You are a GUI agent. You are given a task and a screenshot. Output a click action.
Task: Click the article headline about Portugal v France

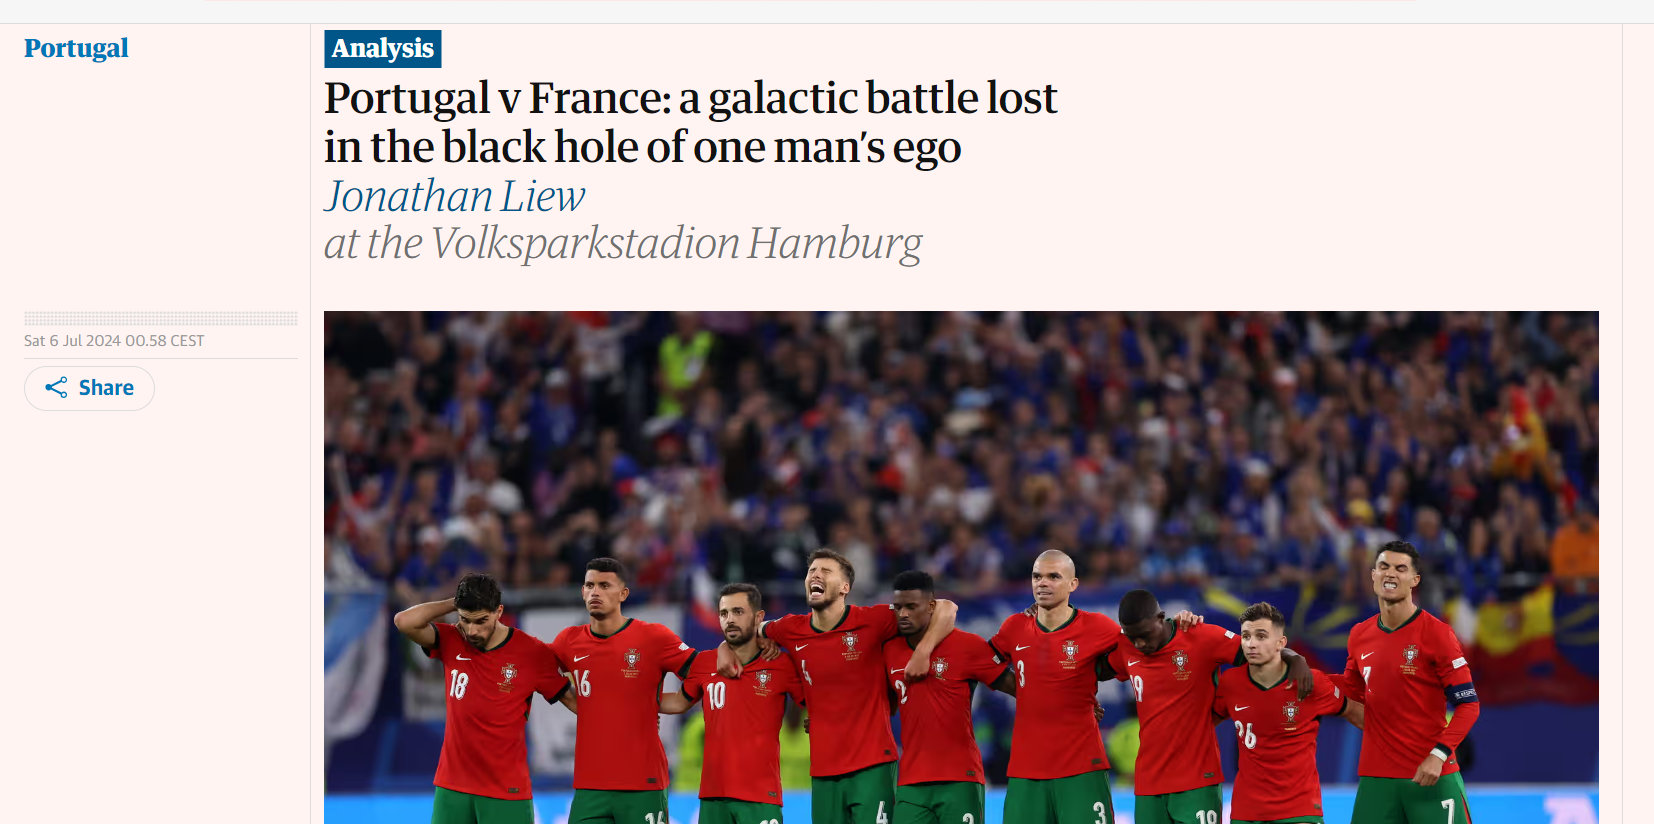[690, 122]
